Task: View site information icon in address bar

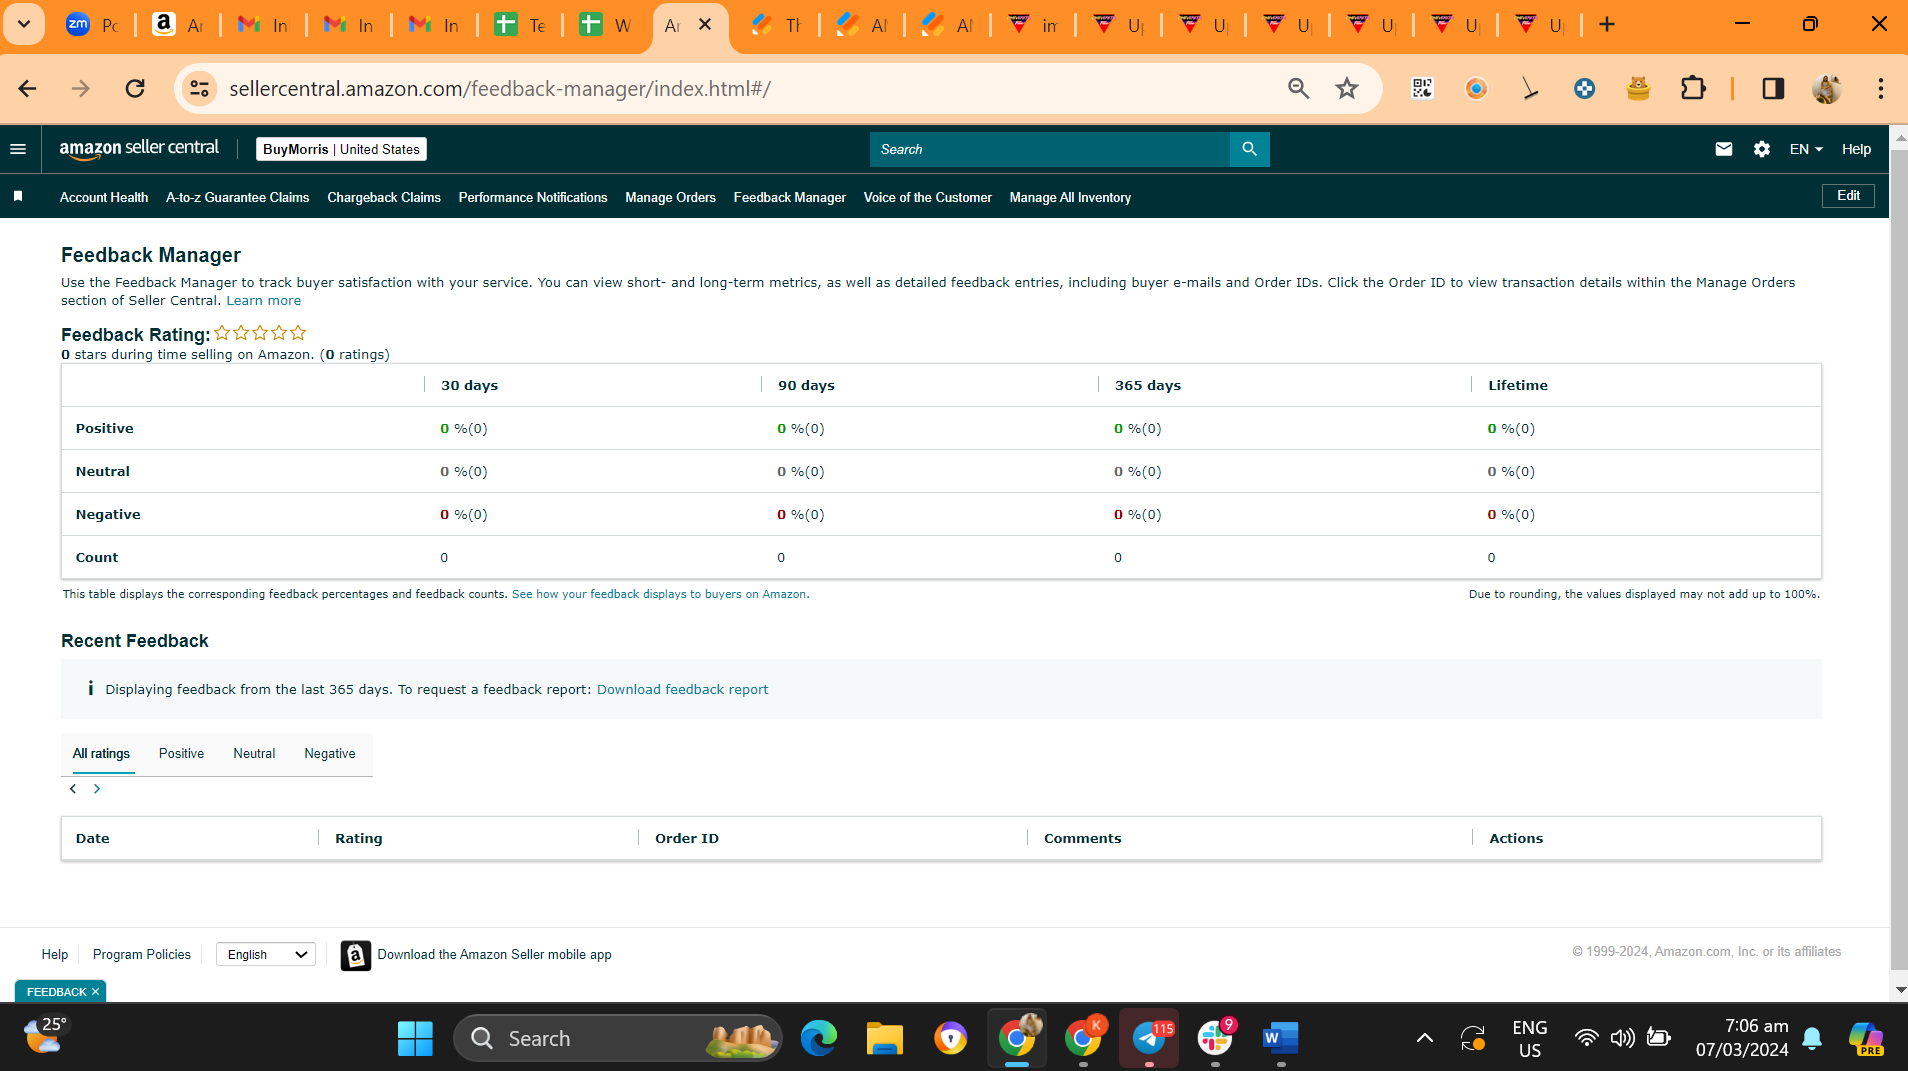Action: 199,89
